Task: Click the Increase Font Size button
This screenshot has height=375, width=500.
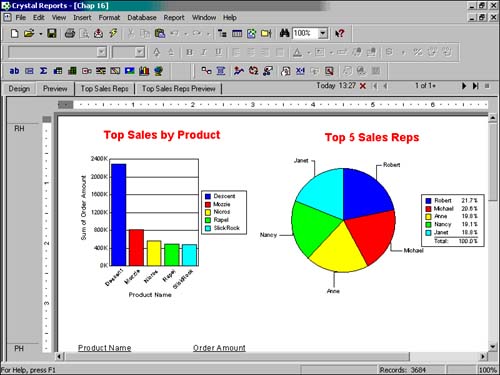Action: click(x=156, y=52)
